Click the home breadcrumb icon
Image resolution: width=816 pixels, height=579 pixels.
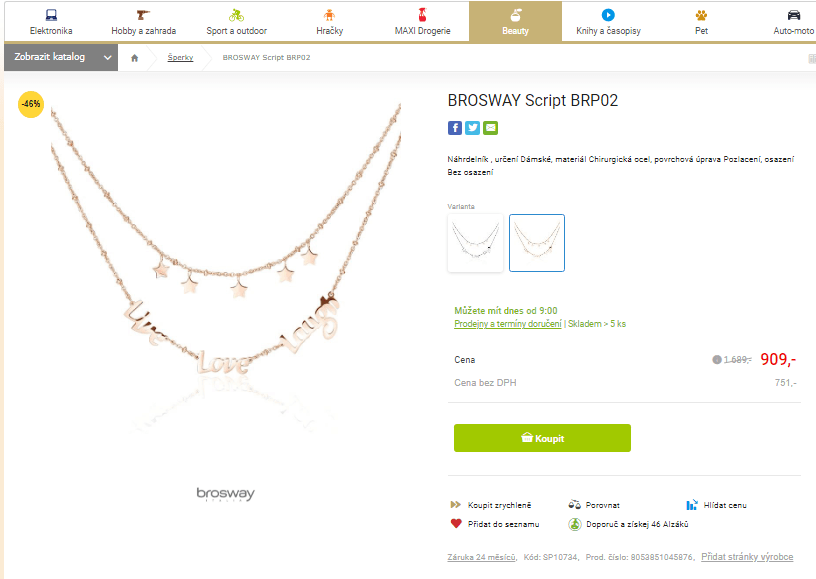pos(135,58)
